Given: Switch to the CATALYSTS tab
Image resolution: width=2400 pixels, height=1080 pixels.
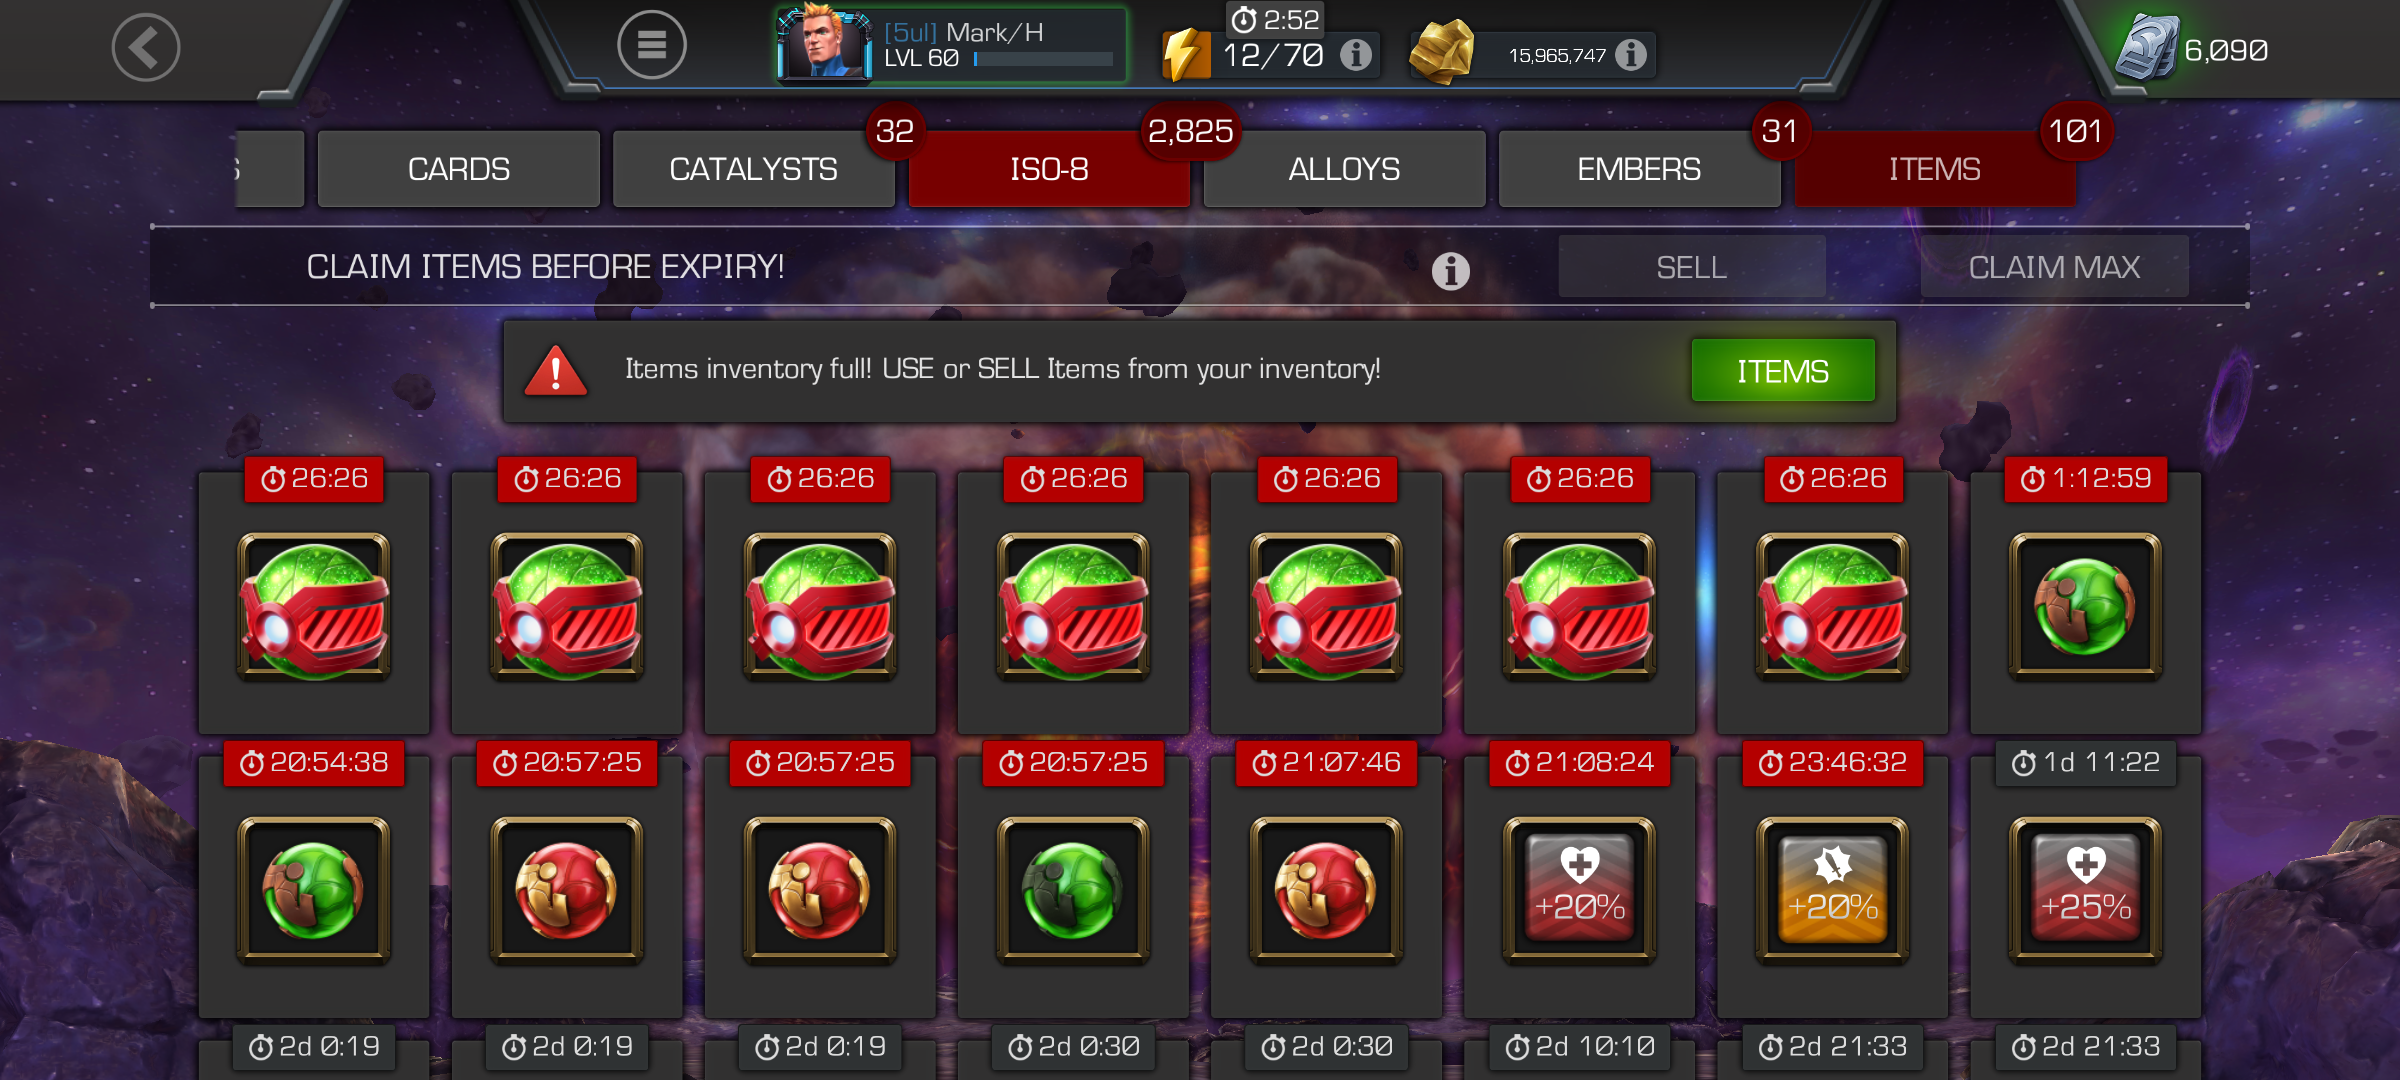Looking at the screenshot, I should tap(754, 169).
